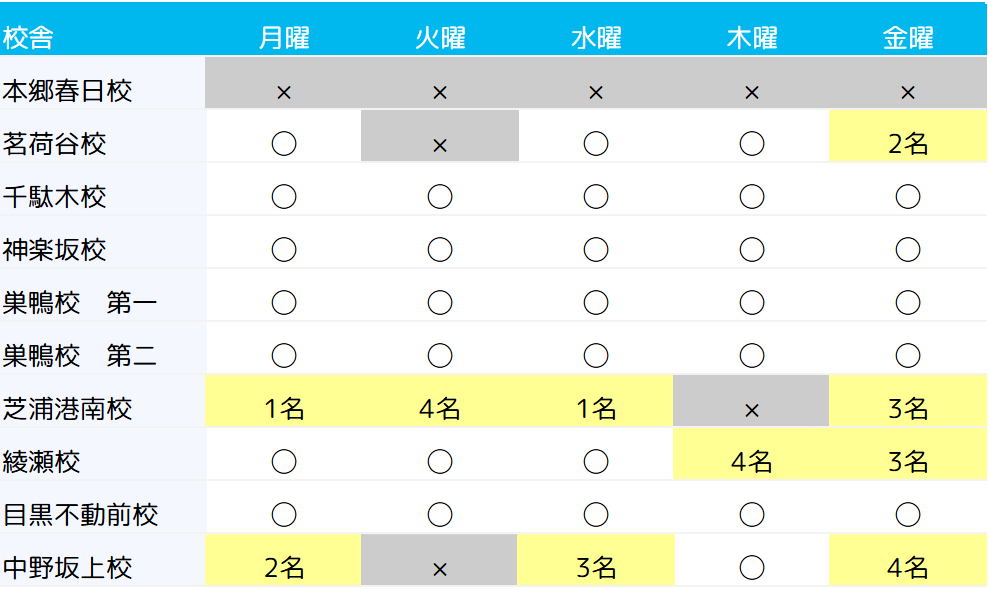Image resolution: width=988 pixels, height=589 pixels.
Task: Click the circle for 千駄木校 on 水曜
Action: coord(596,197)
